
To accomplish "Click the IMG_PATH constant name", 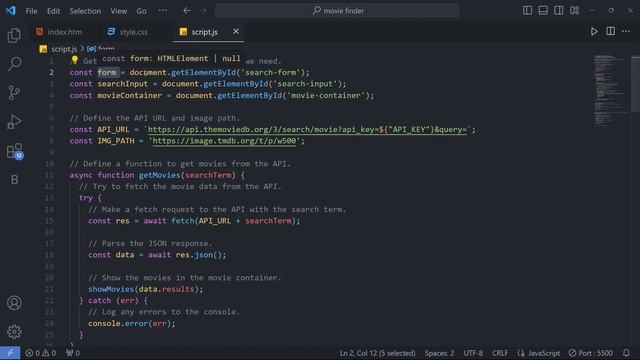I will click(x=116, y=141).
